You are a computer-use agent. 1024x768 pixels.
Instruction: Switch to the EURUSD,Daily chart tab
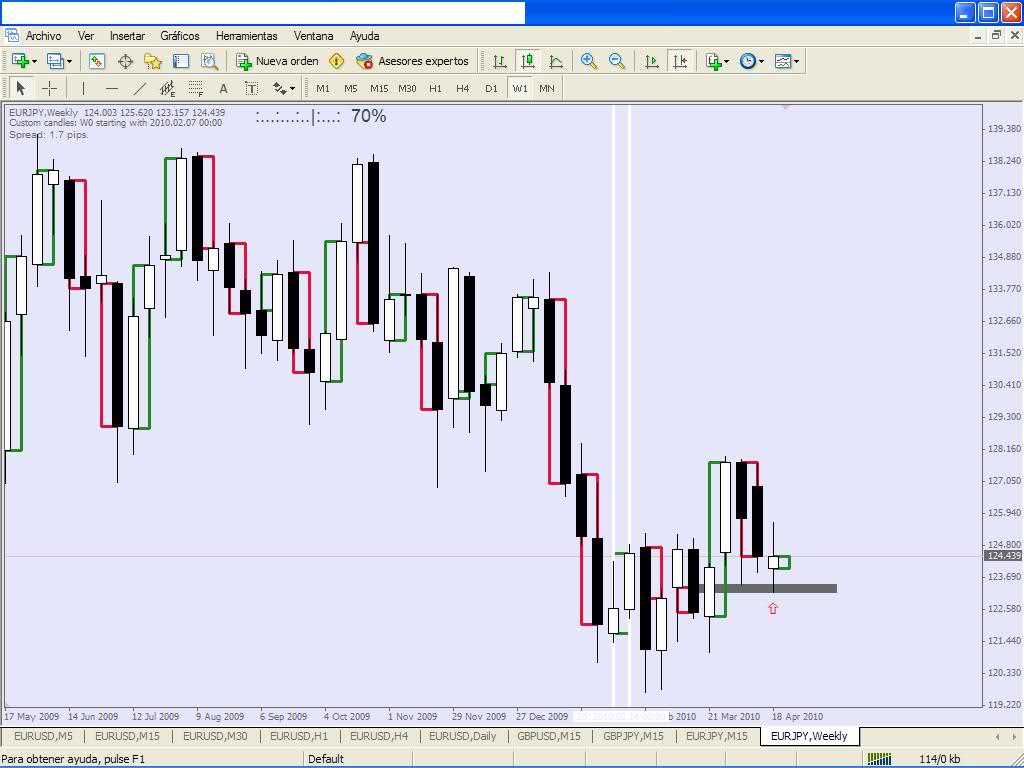[462, 736]
